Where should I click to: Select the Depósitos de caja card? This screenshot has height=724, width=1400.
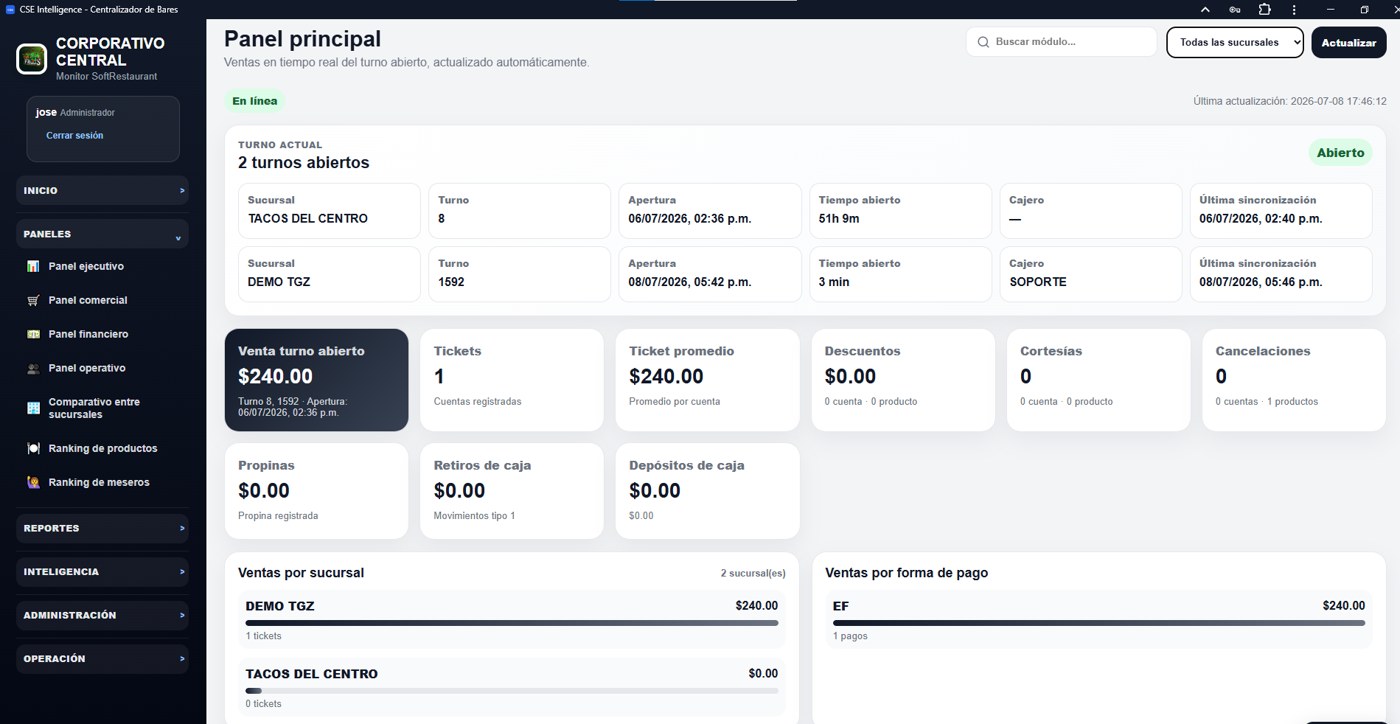tap(707, 491)
